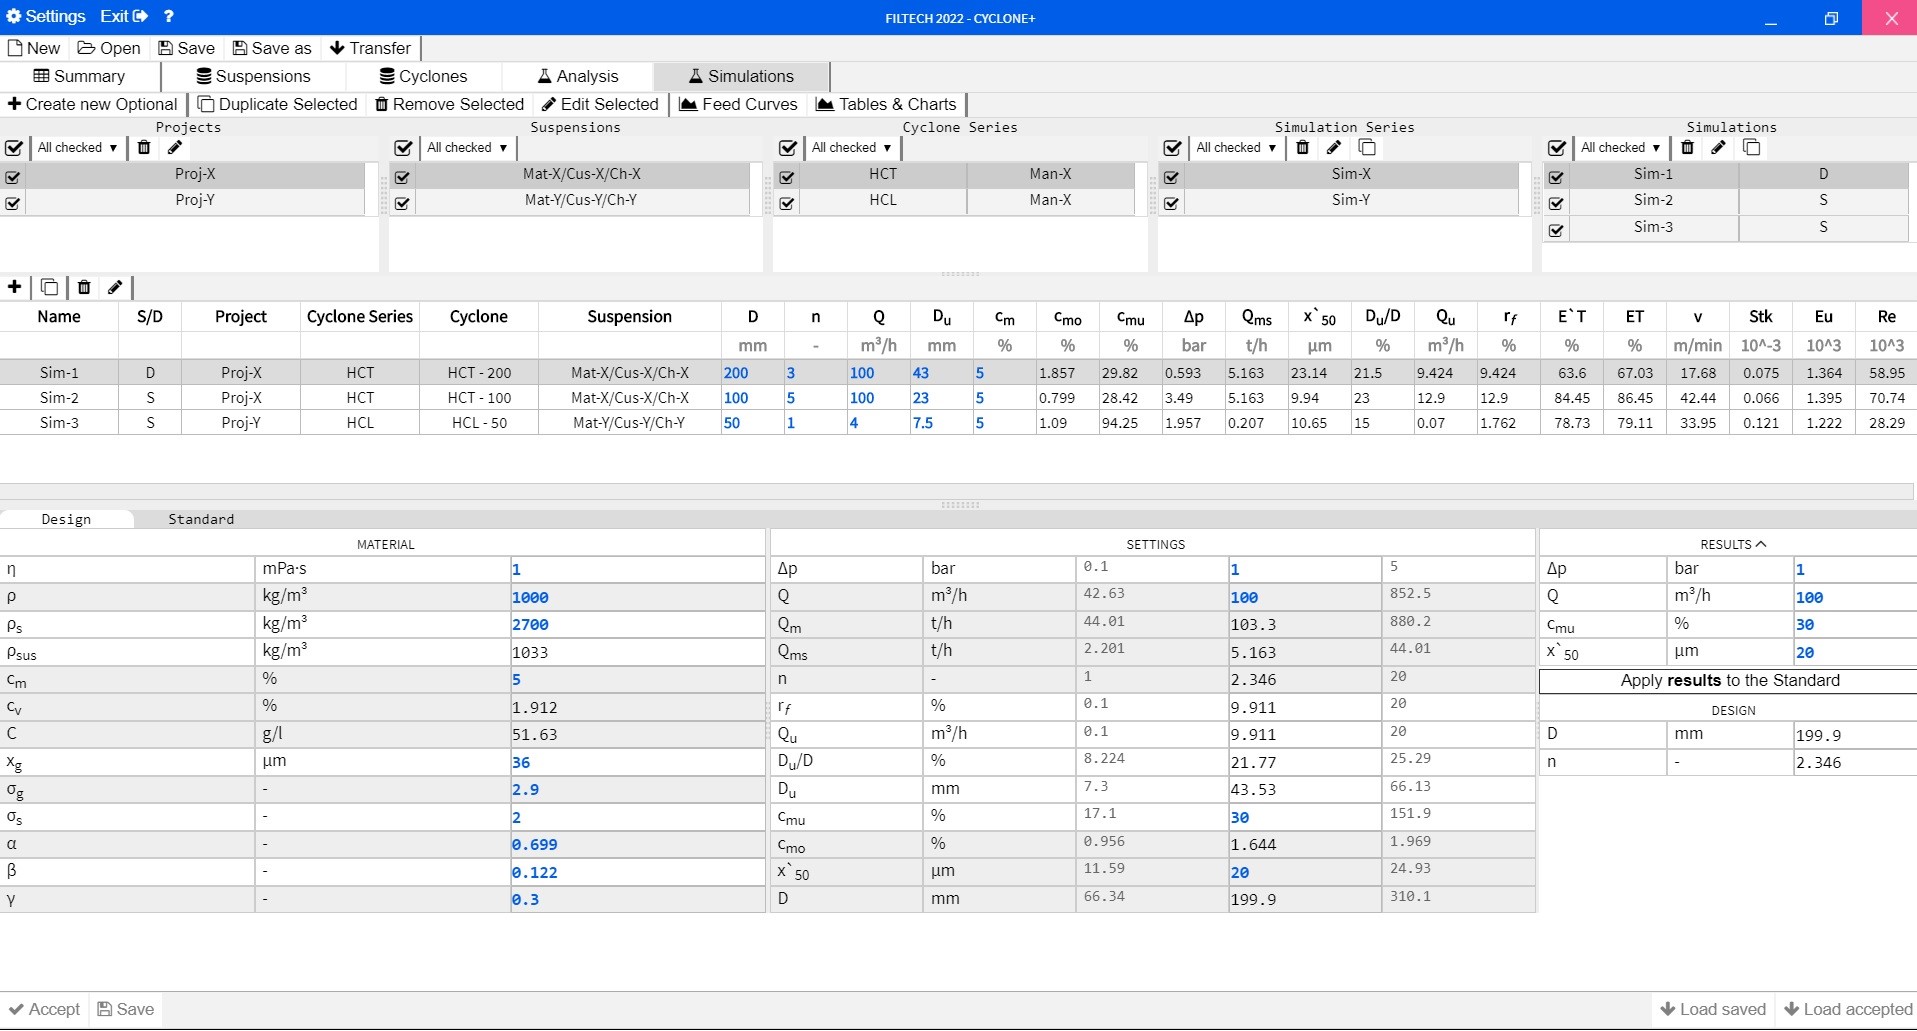Edit project with Projects pencil icon

coord(175,148)
